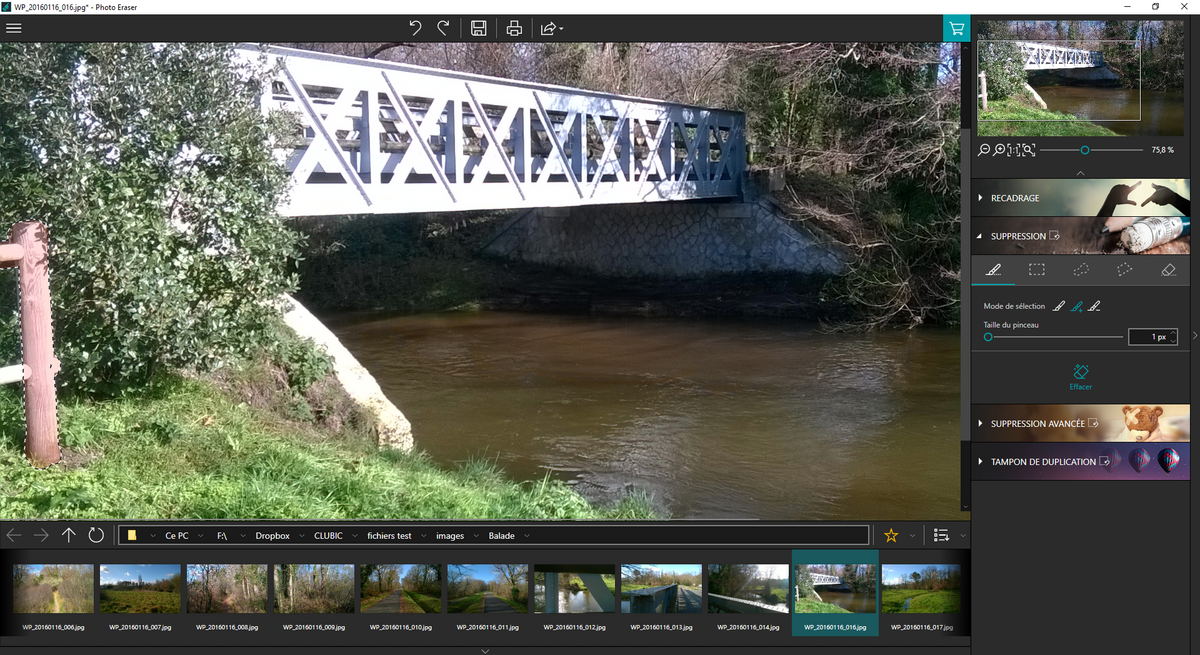1200x655 pixels.
Task: Select the rectangular selection tool
Action: pos(1037,270)
